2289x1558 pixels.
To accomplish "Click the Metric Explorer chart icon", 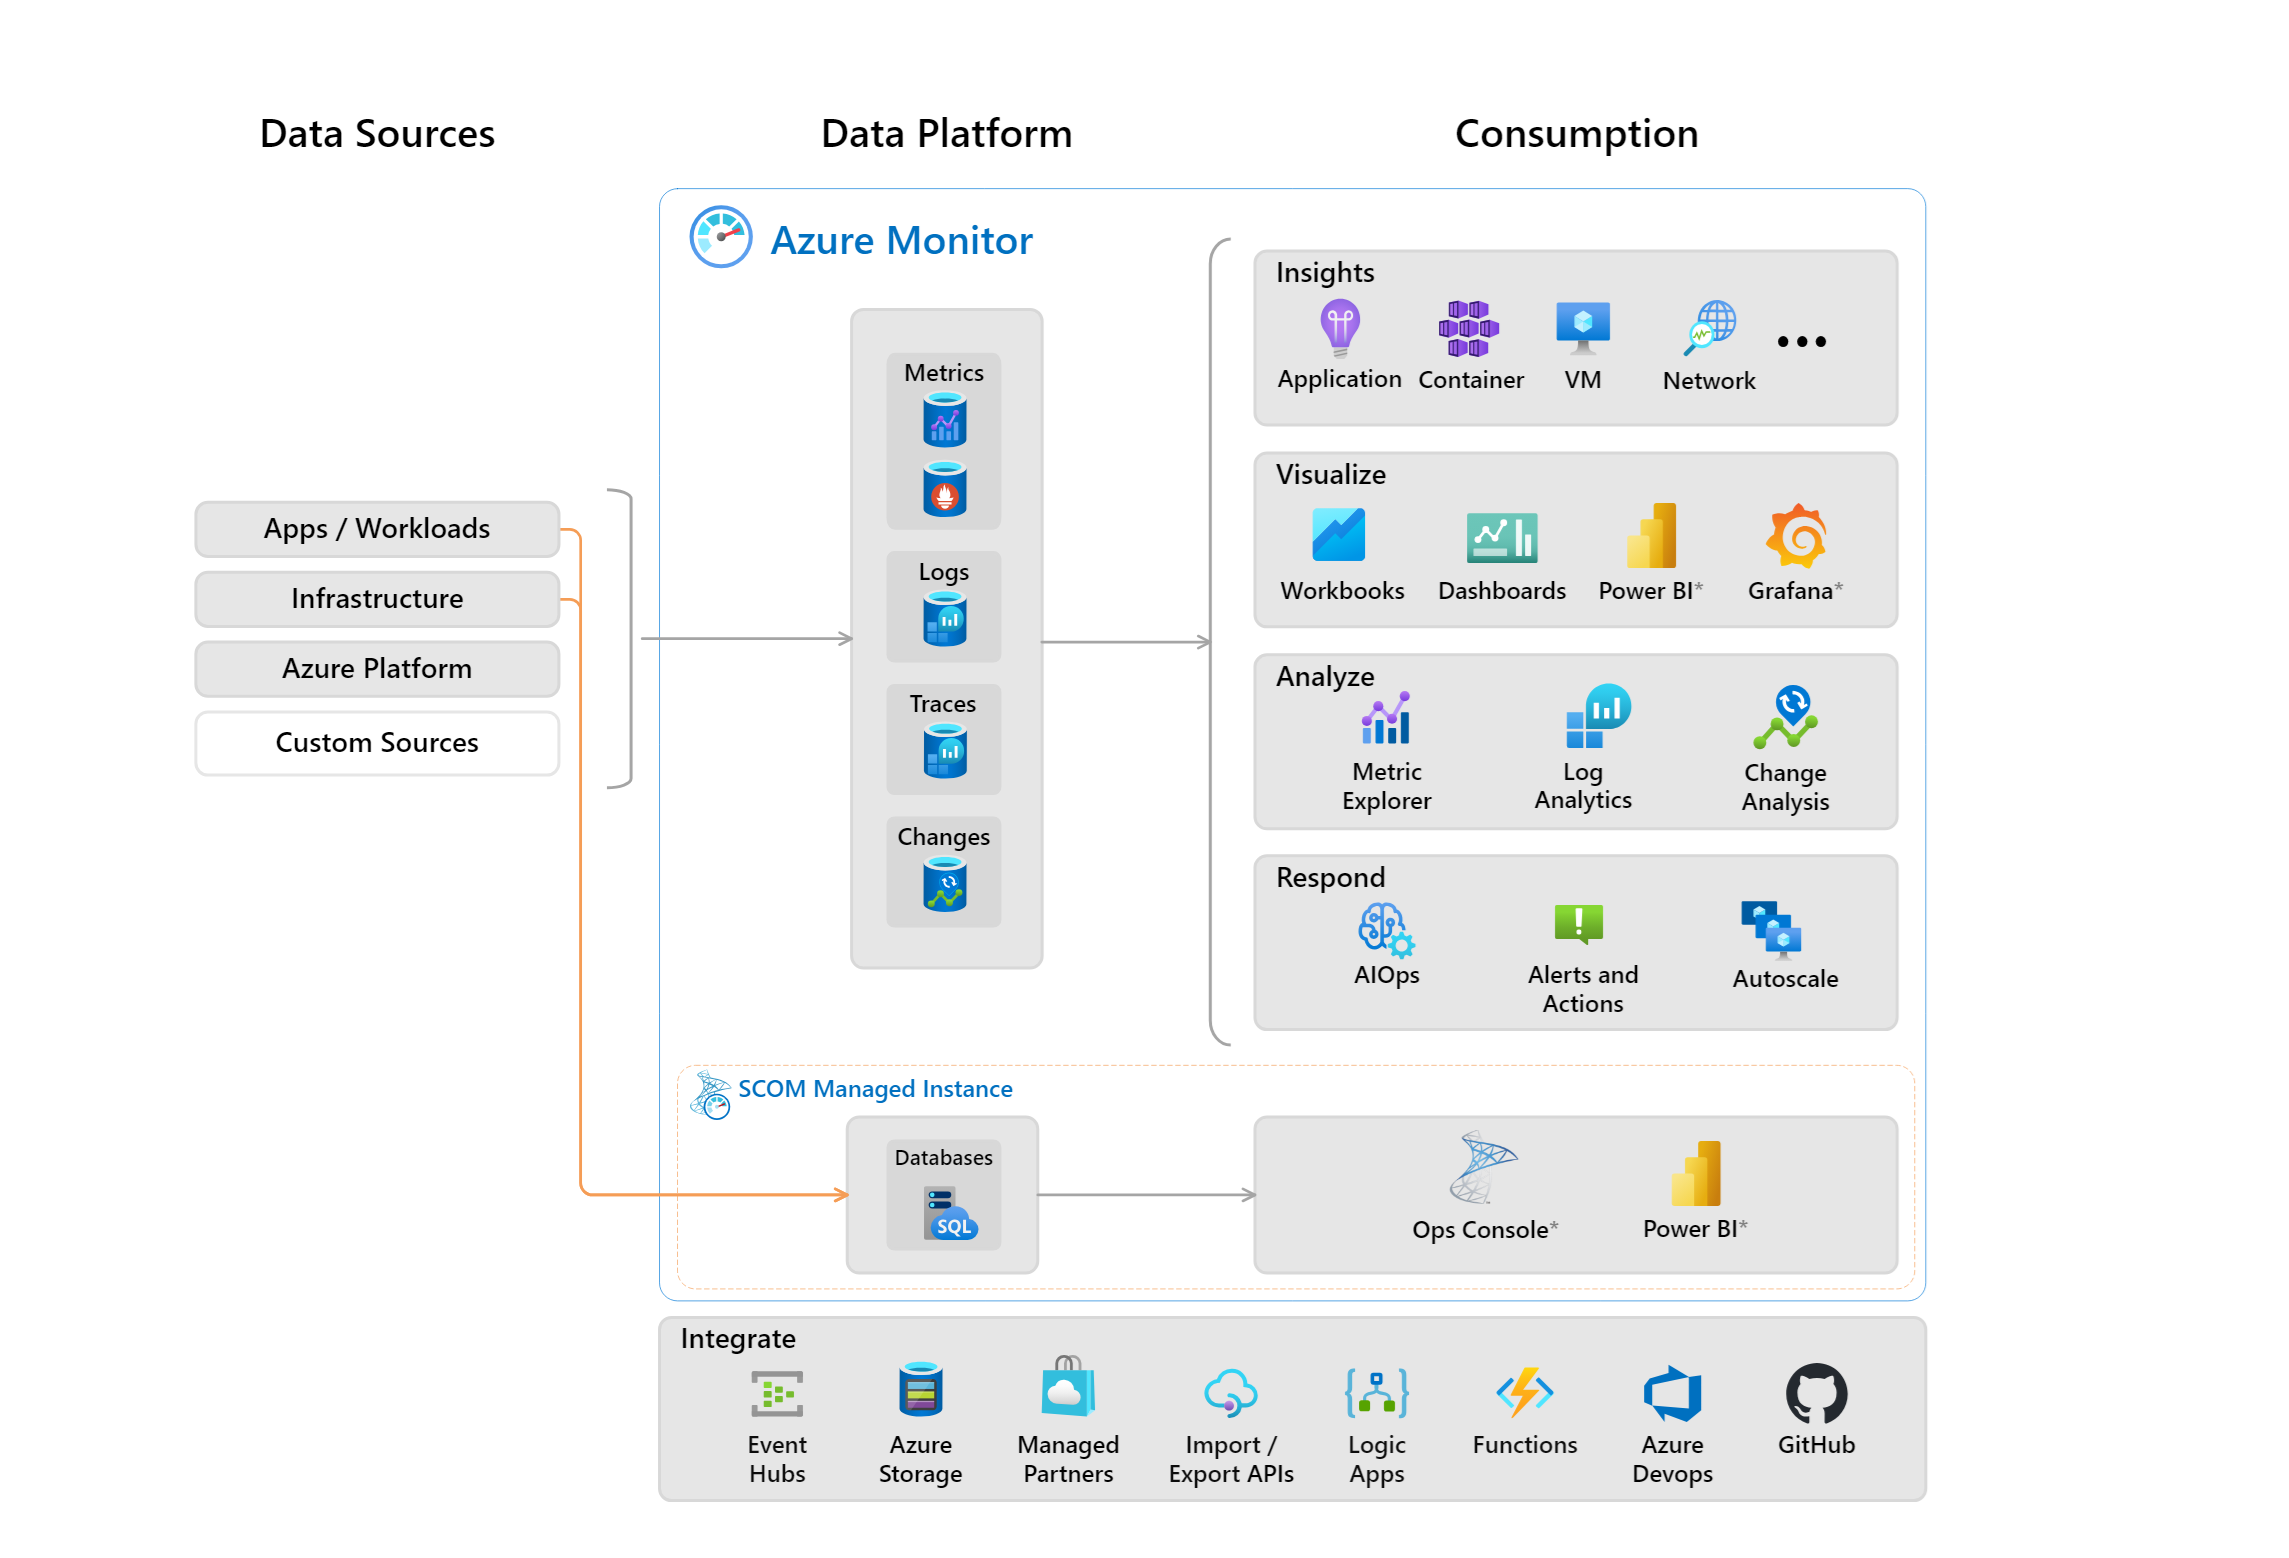I will pyautogui.click(x=1385, y=718).
